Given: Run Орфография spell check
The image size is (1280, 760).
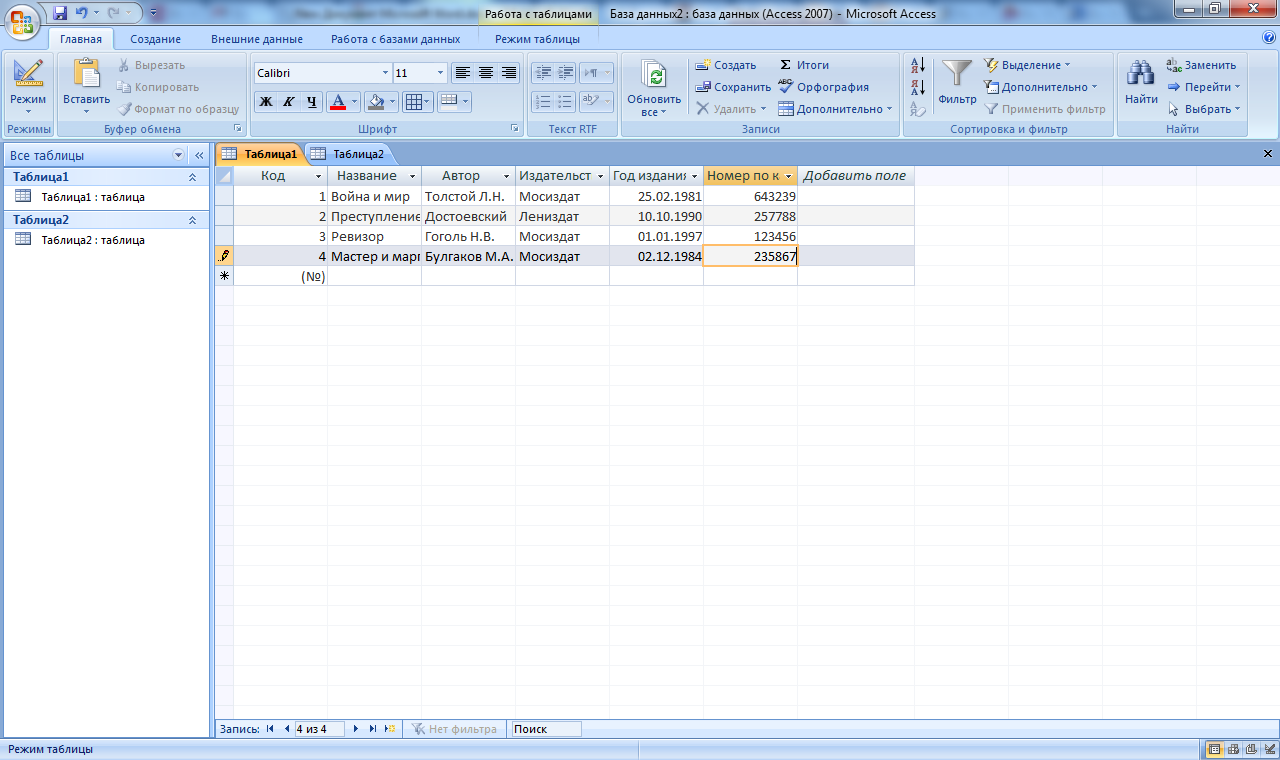Looking at the screenshot, I should 824,87.
